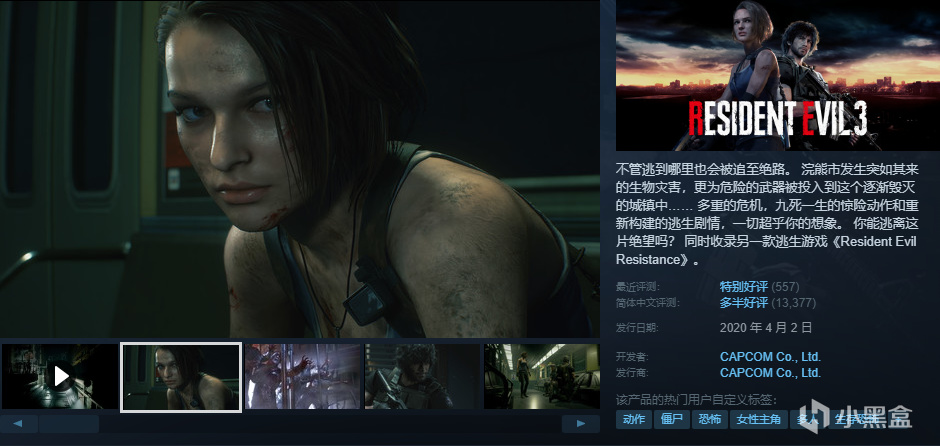Image resolution: width=940 pixels, height=446 pixels.
Task: Open Simplified Chinese reviews 多半好评
Action: (x=743, y=303)
